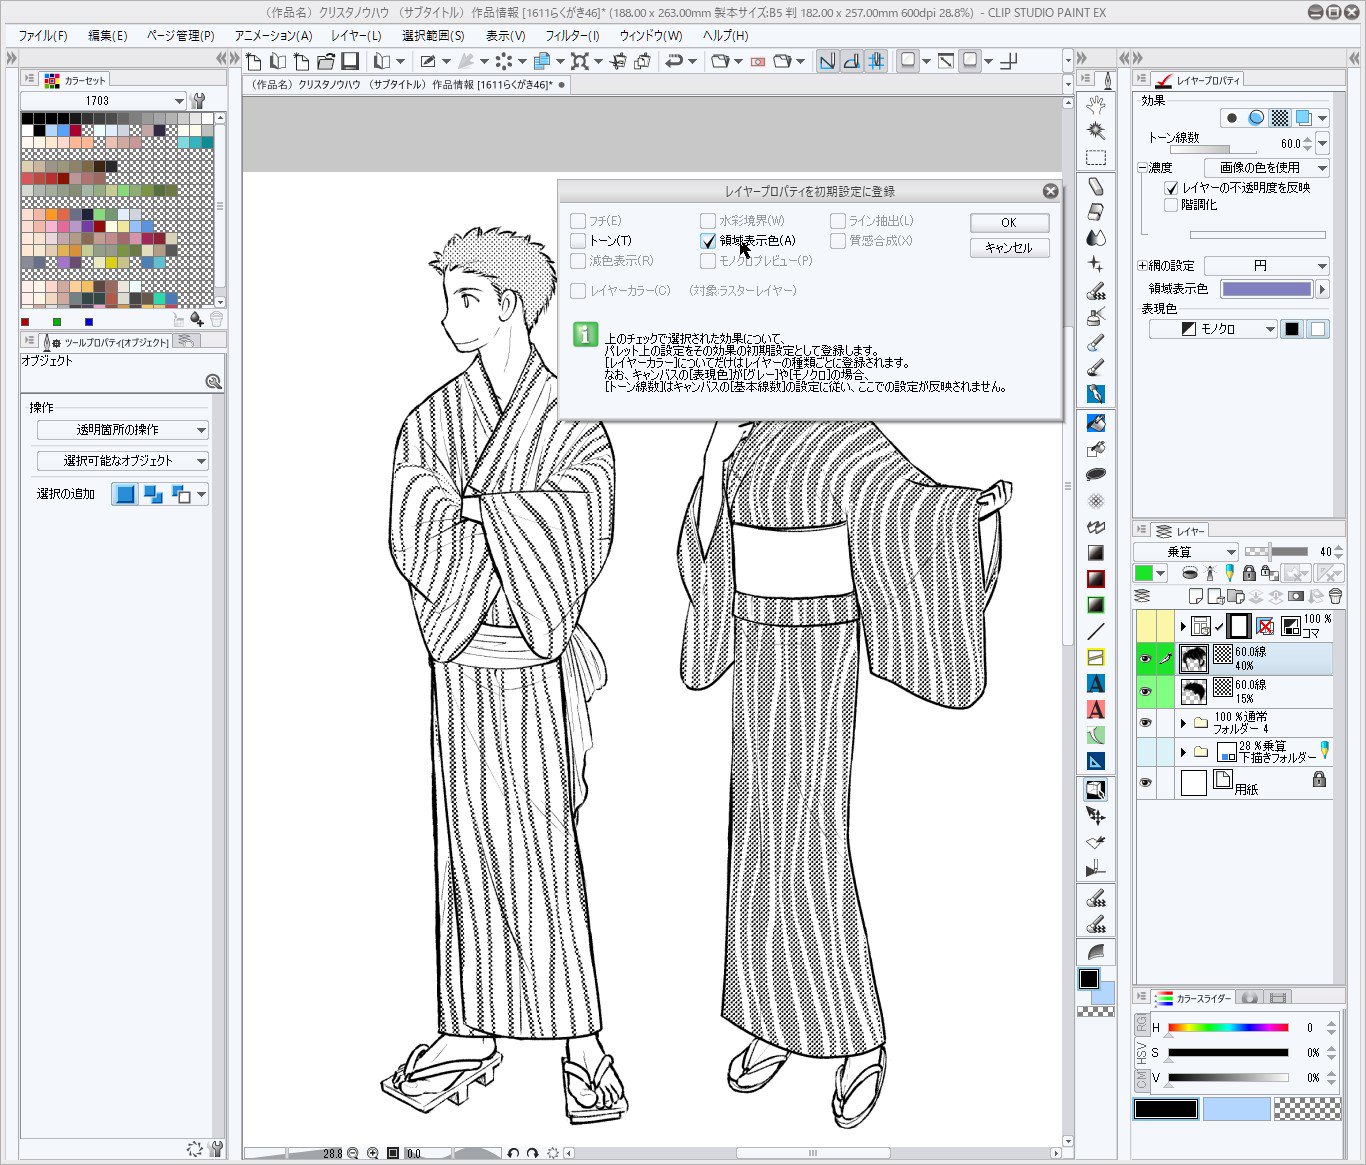Open the フィルター(I) menu
Screen dimensions: 1366x1165
pyautogui.click(x=572, y=35)
